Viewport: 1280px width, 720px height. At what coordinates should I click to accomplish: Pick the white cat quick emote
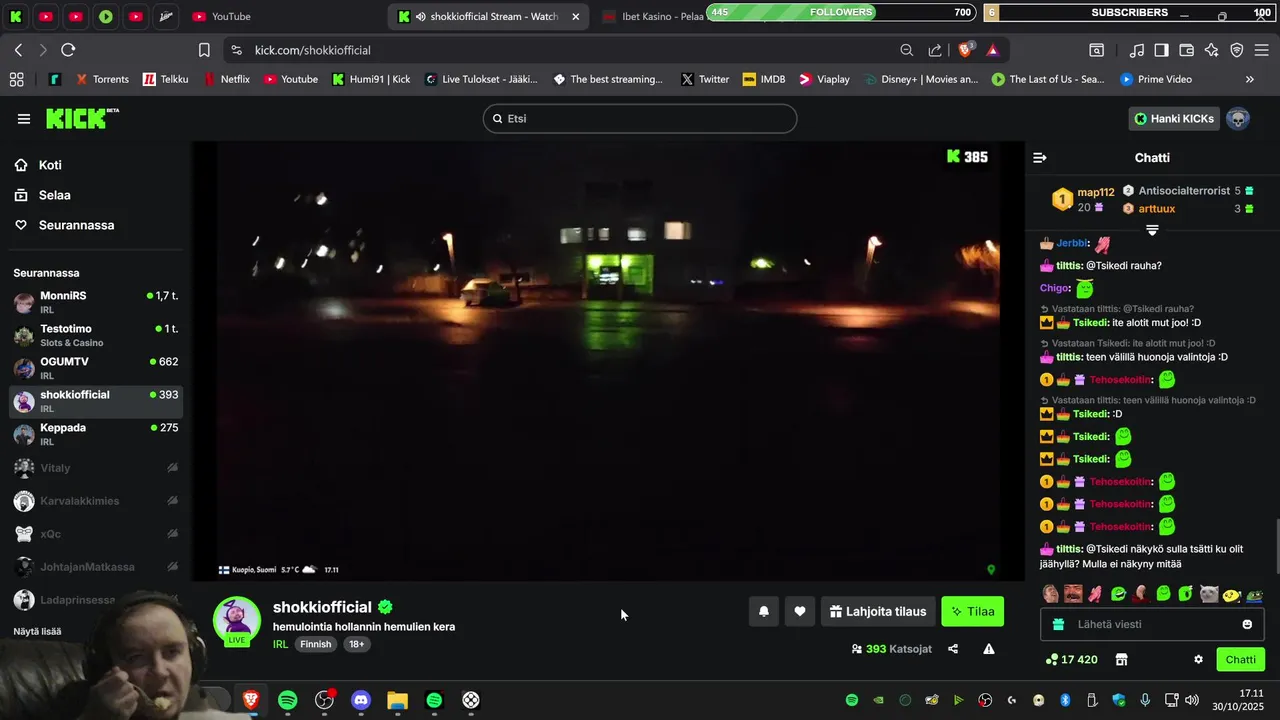tap(1209, 594)
